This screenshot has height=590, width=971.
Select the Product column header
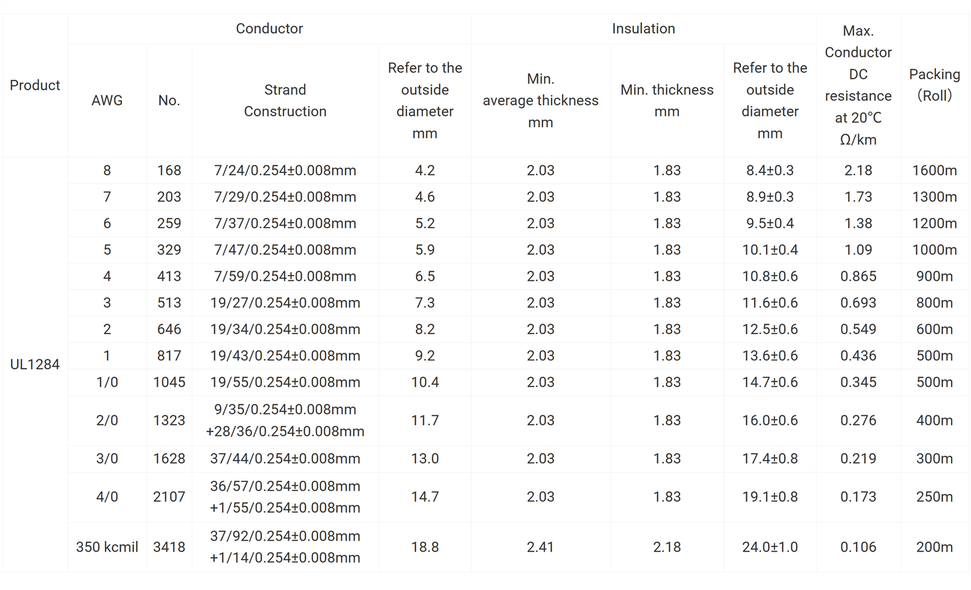(35, 85)
